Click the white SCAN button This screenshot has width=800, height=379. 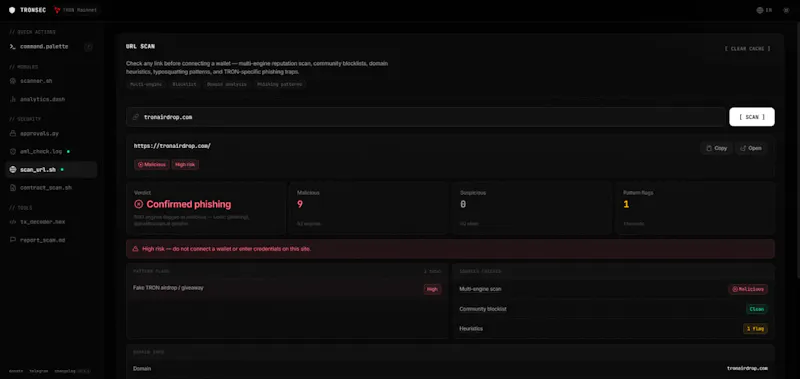[752, 117]
